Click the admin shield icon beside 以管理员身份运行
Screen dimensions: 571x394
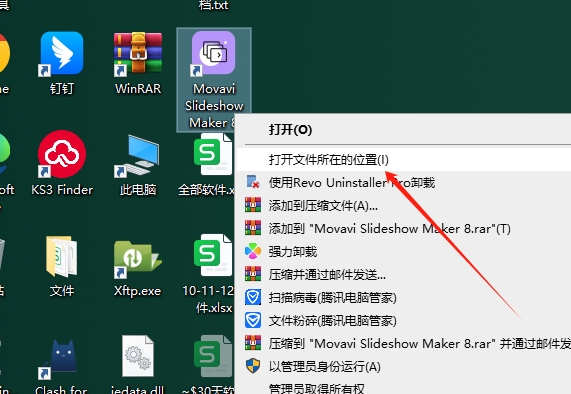pos(253,366)
